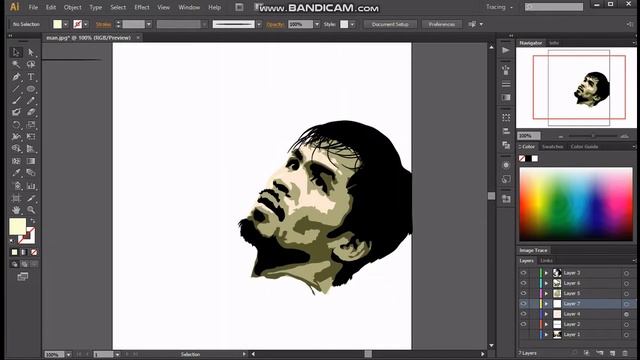The height and width of the screenshot is (360, 640).
Task: Open the Window menu
Action: coord(189,7)
